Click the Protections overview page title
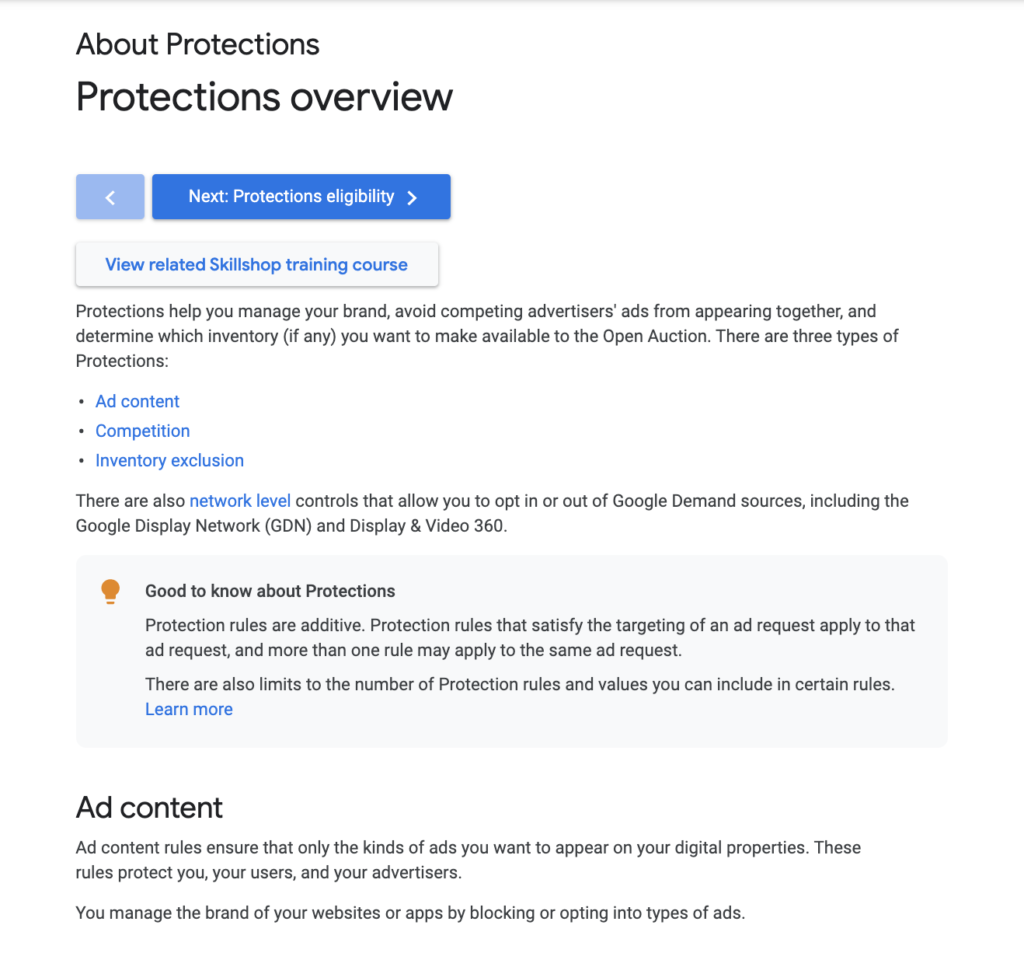The image size is (1024, 953). pos(264,97)
